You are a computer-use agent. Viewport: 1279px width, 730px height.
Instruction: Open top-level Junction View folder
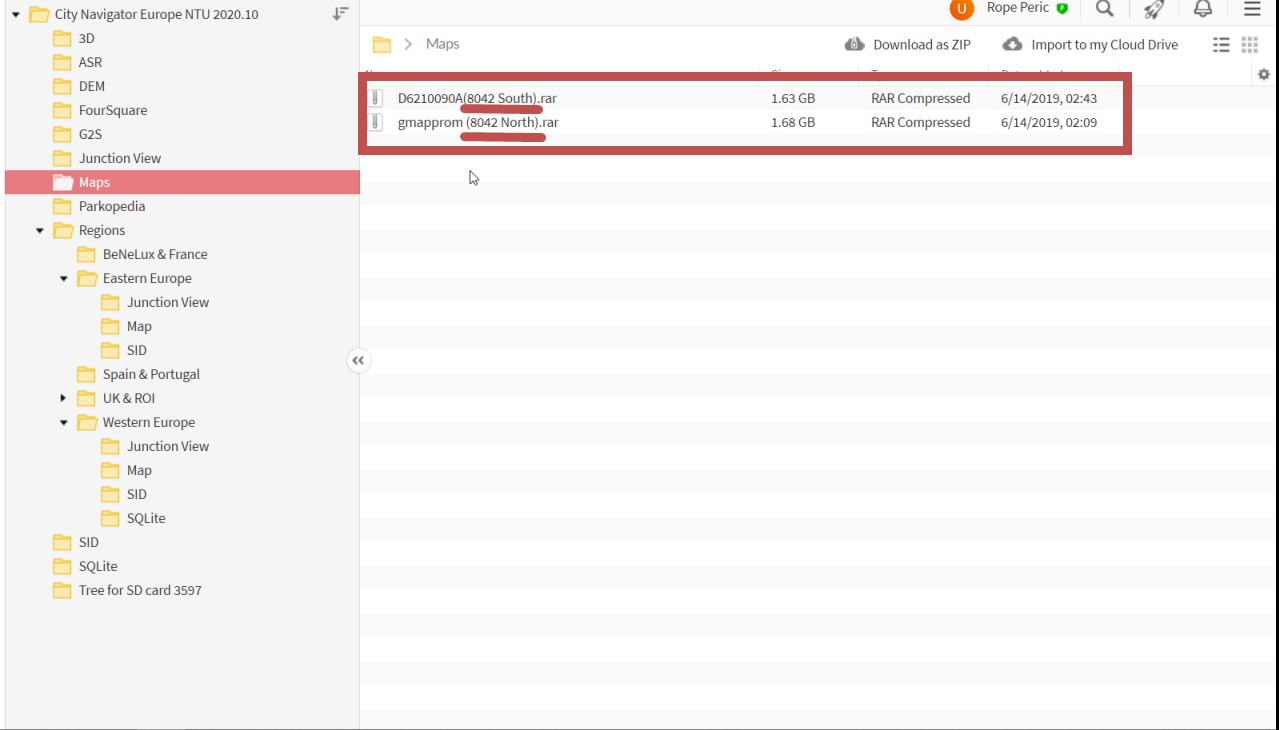[x=107, y=158]
